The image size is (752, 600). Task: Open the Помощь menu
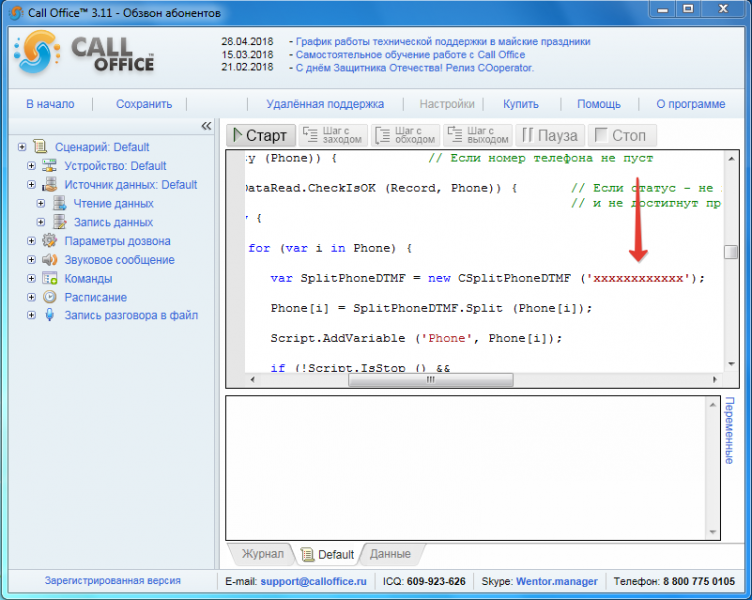coord(599,104)
